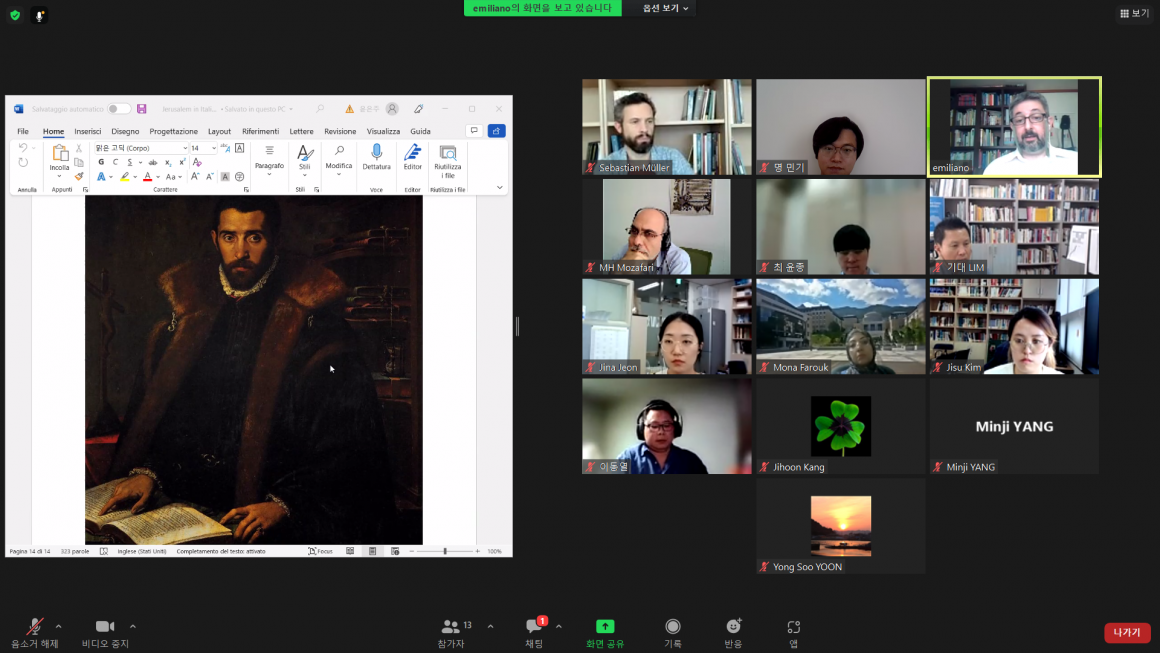Click the Zoom encryption shield icon
Viewport: 1160px width, 653px height.
coord(15,15)
